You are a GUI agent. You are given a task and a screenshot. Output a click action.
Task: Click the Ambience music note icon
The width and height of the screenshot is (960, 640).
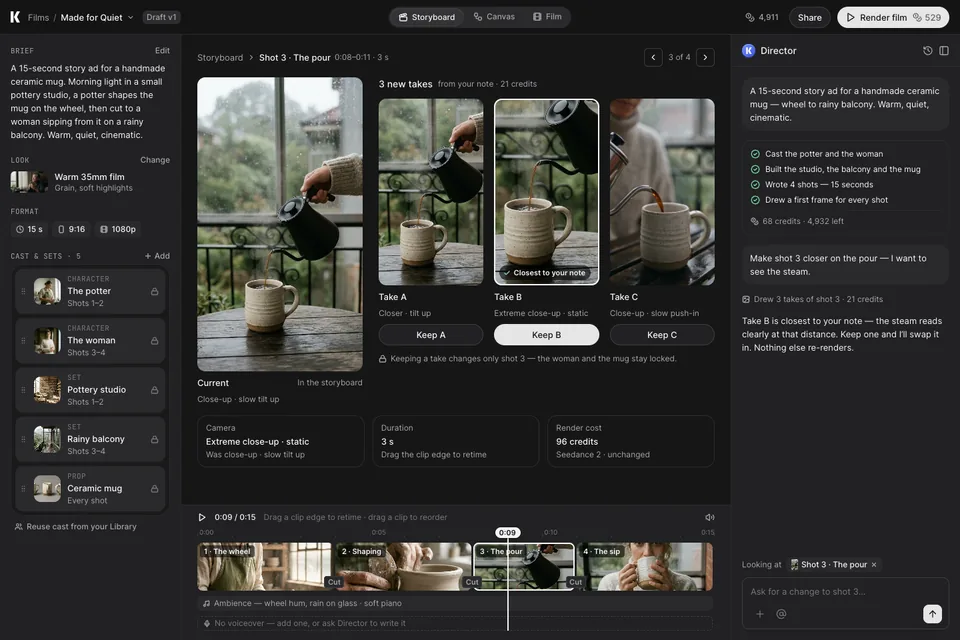click(x=206, y=603)
